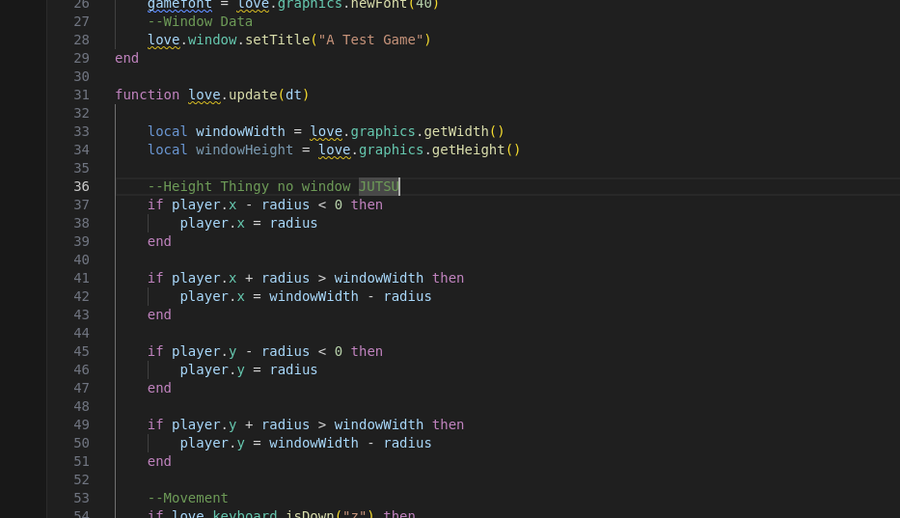The height and width of the screenshot is (518, 900).
Task: Click 'windowWidth - radius' on line 42
Action: click(350, 297)
